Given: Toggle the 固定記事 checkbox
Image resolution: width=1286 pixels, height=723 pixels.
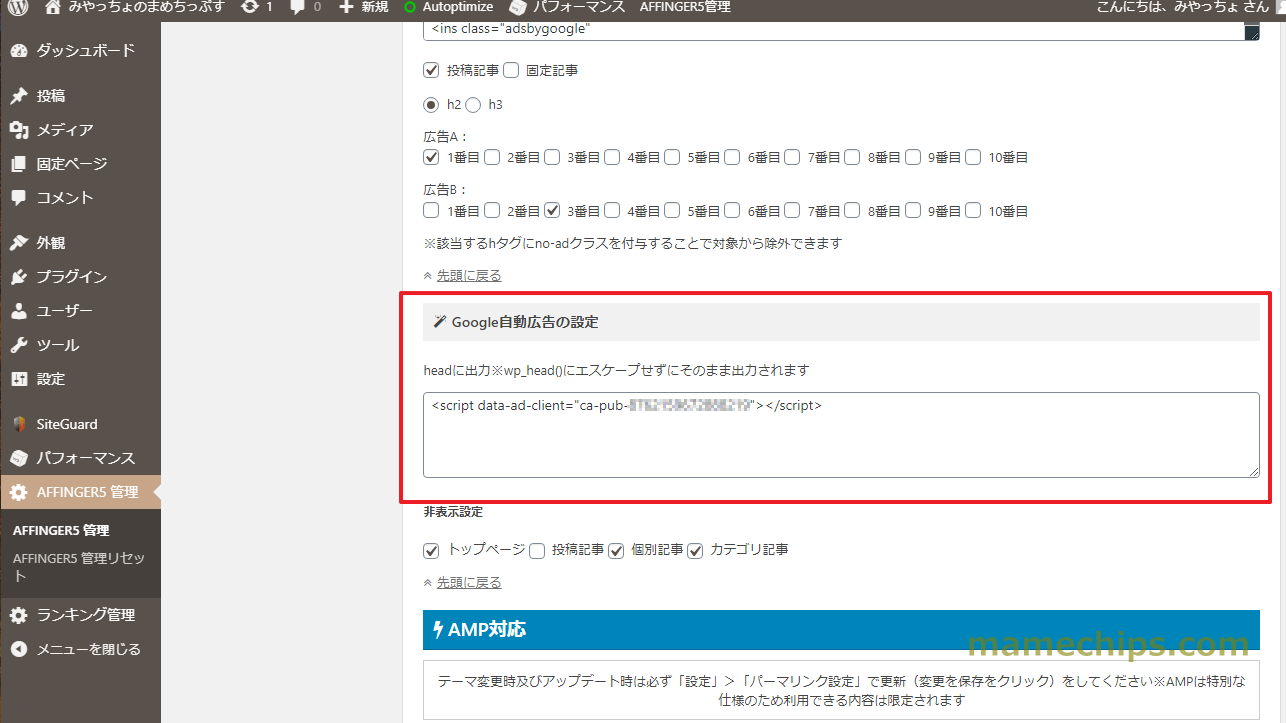Looking at the screenshot, I should [x=511, y=70].
